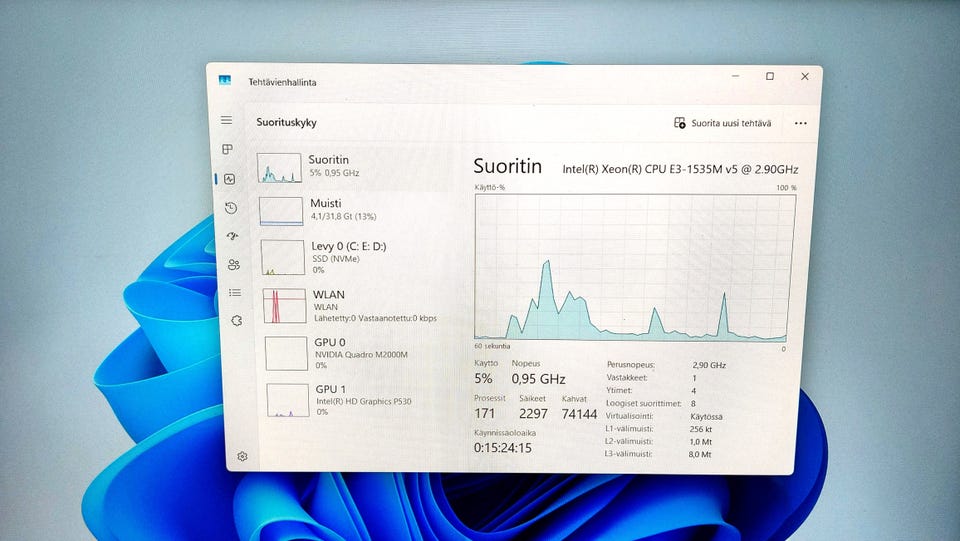Click the 'Tehtävienhallinta' window title
Screen dimensions: 960x541
coord(282,82)
